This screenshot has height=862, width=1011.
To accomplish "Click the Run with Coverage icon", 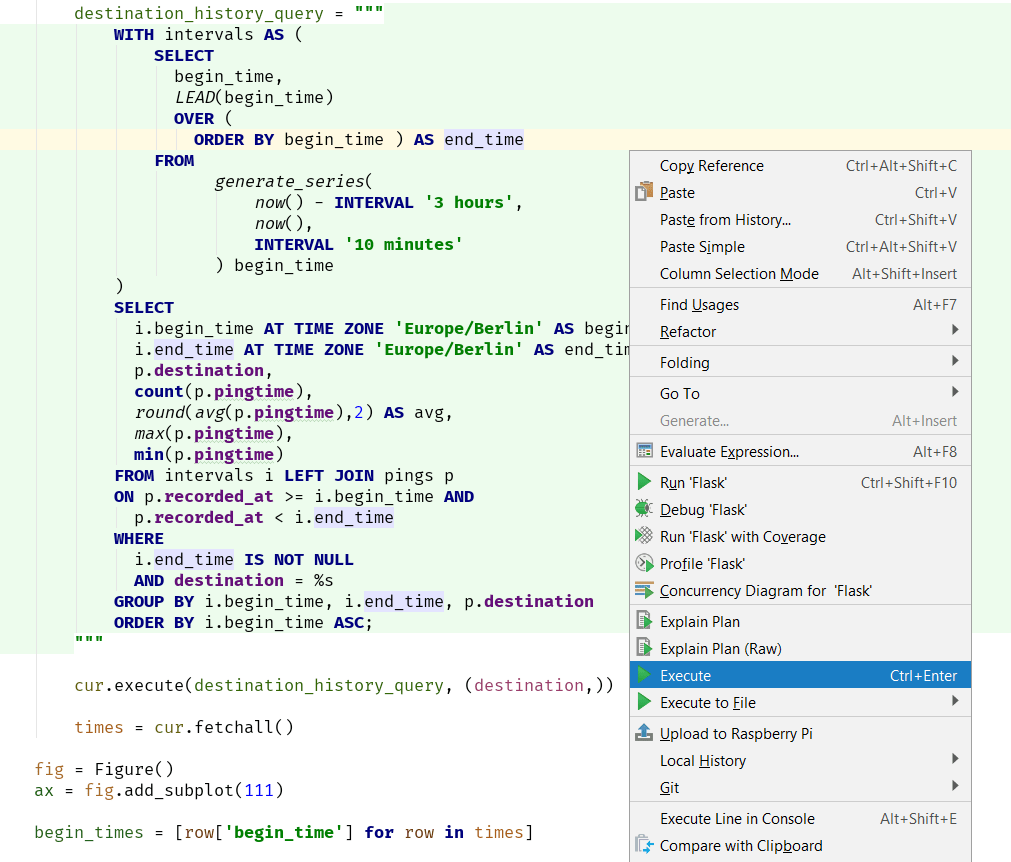I will [643, 536].
